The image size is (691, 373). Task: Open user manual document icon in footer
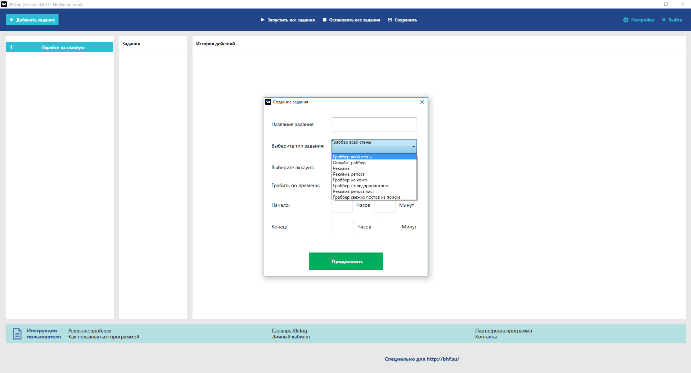(x=17, y=334)
